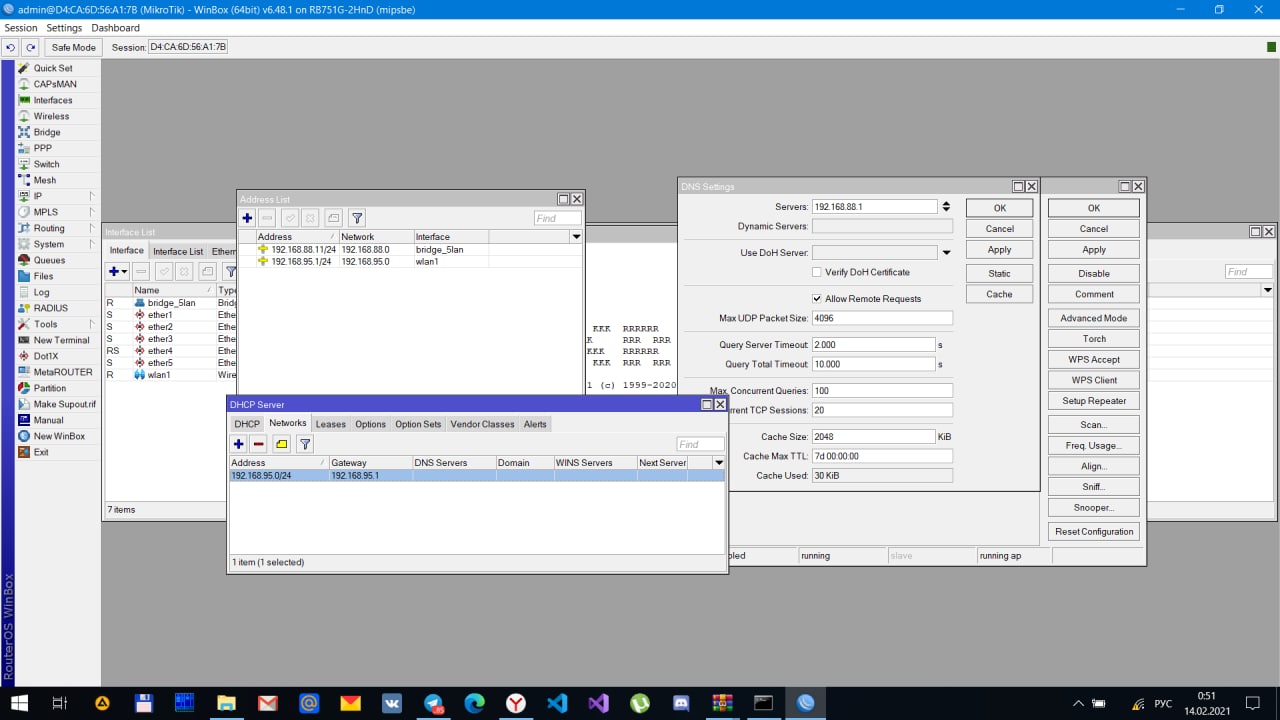This screenshot has height=720, width=1280.
Task: Select the ether4 row in Interface List
Action: pos(170,351)
